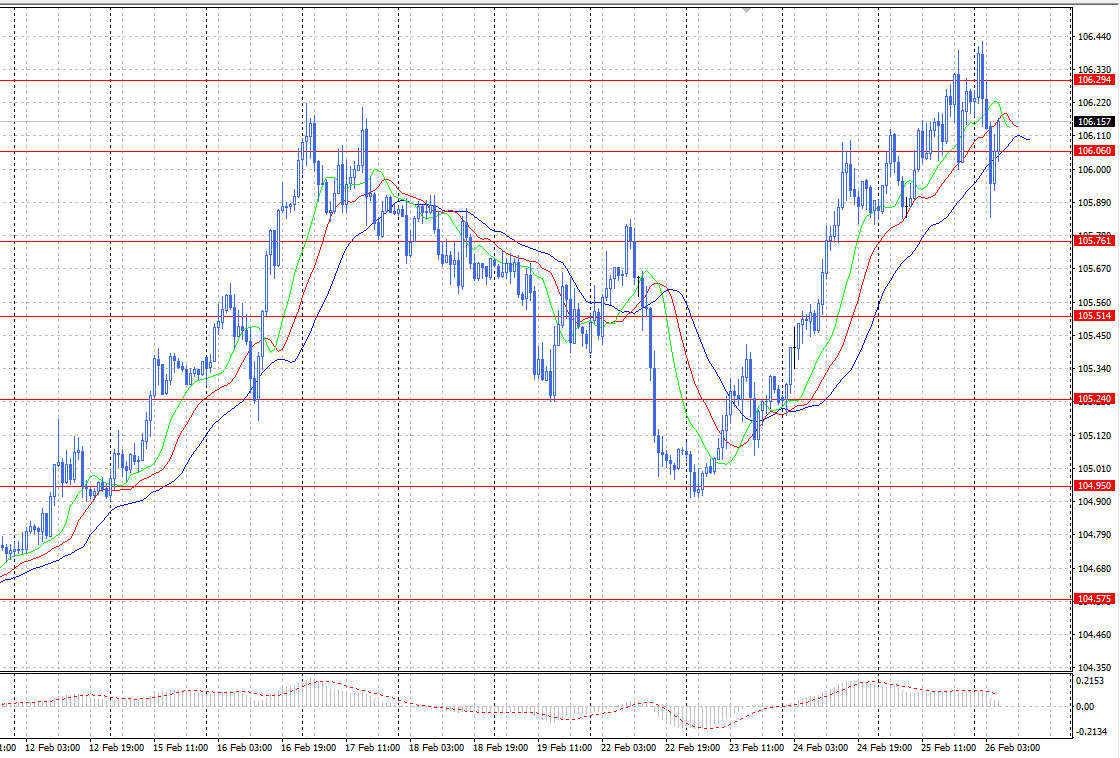Click the 106.440 price scale value

[1094, 36]
